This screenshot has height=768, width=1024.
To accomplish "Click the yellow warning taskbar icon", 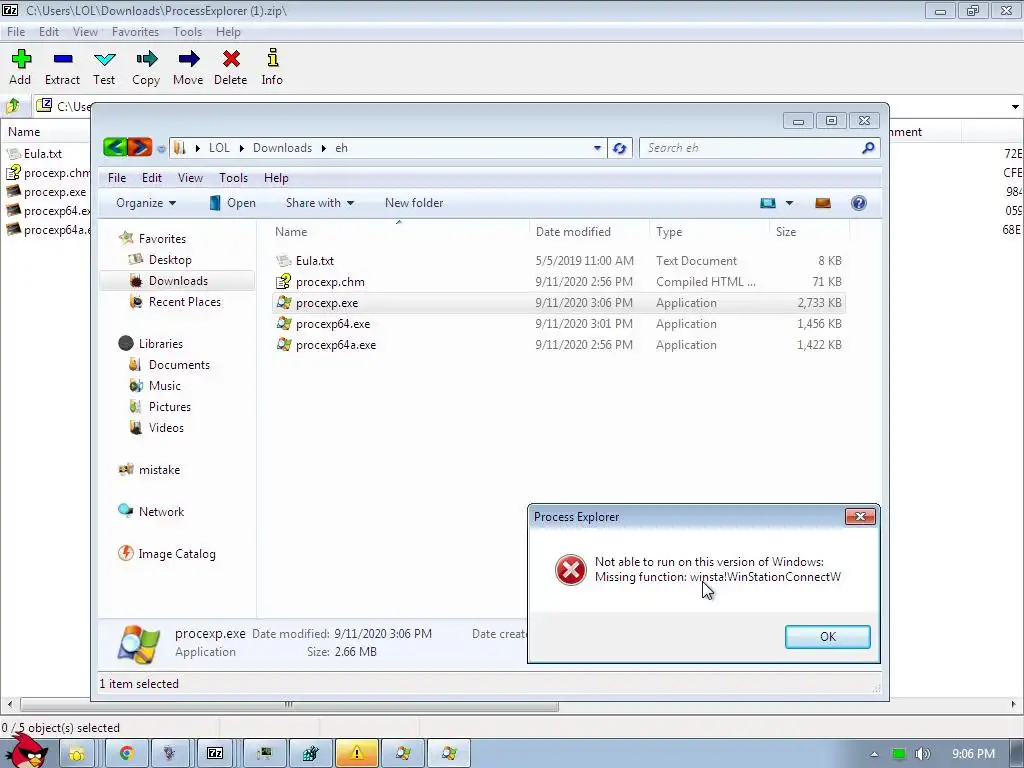I will [357, 754].
